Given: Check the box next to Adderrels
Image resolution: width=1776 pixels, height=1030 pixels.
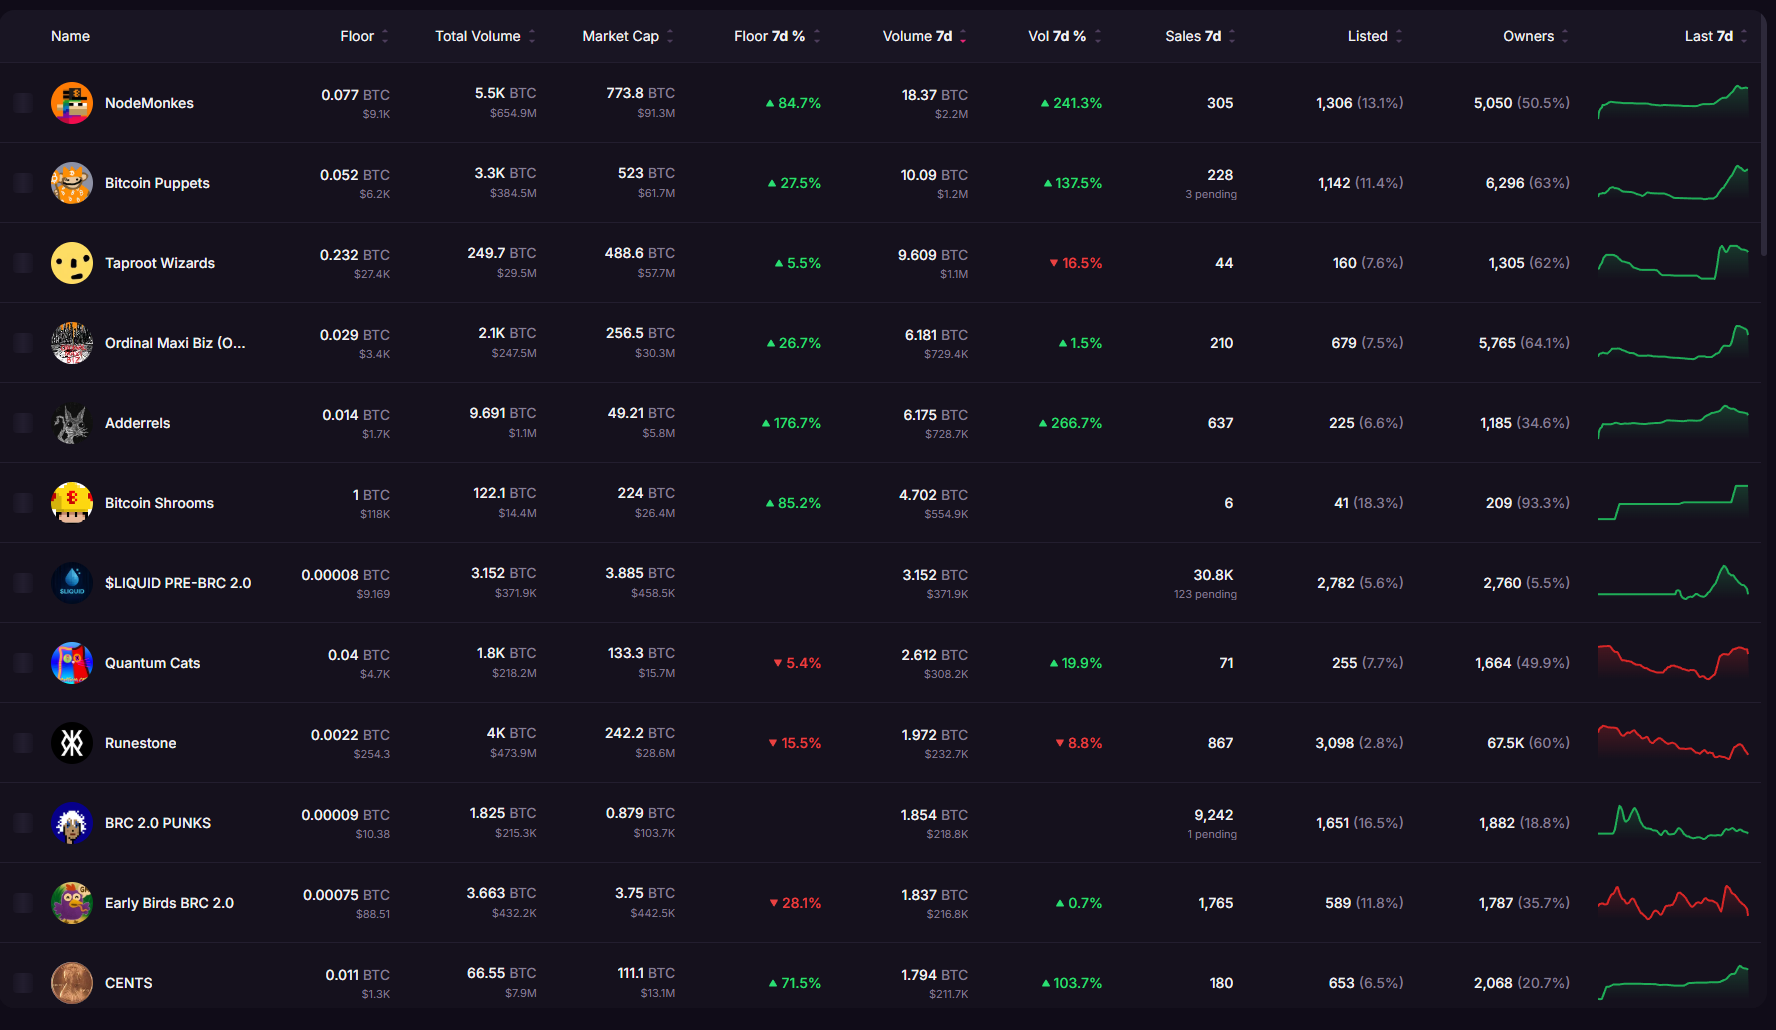Looking at the screenshot, I should [23, 423].
